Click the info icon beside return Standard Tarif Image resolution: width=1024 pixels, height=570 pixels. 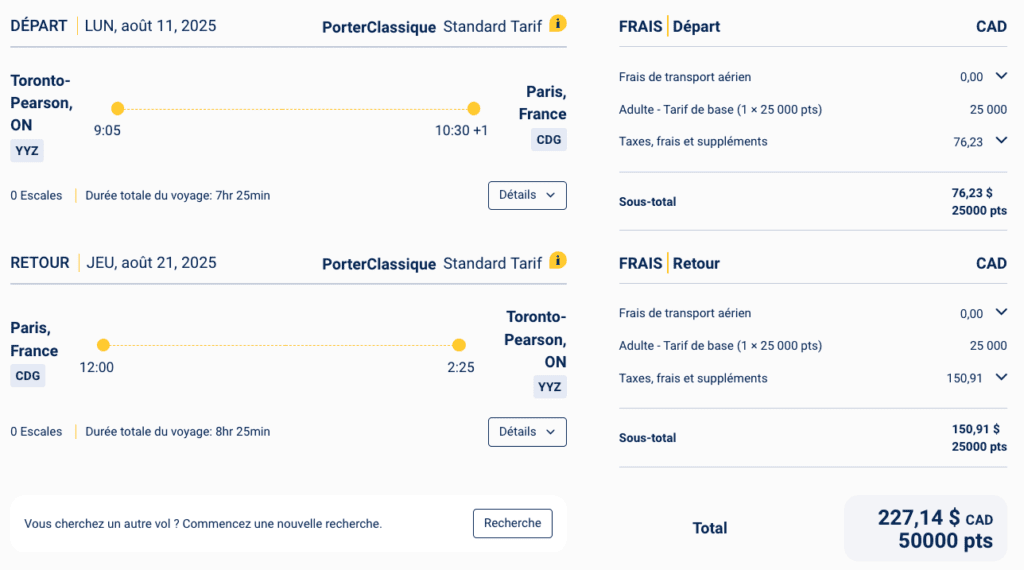click(x=558, y=260)
